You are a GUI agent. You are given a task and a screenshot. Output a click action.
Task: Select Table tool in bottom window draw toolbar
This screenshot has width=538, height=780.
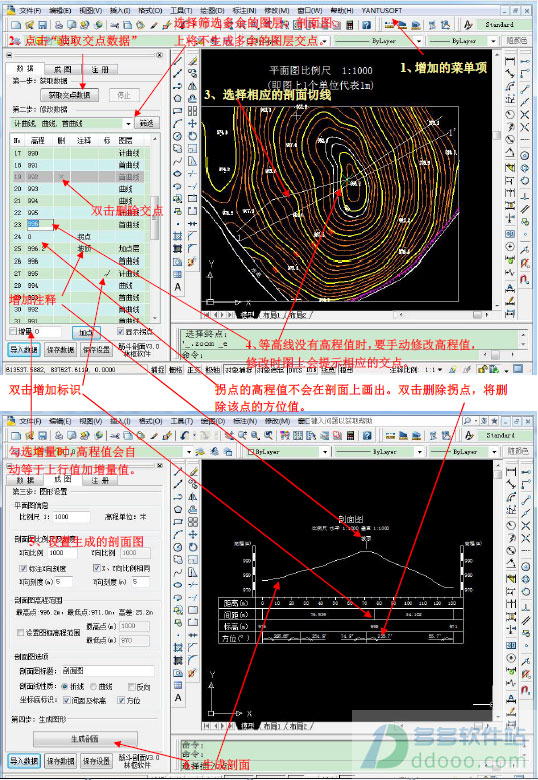coord(178,685)
